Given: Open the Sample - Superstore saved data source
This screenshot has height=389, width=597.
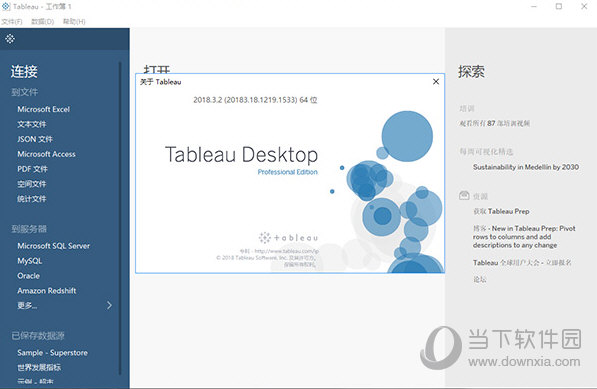Looking at the screenshot, I should tap(52, 353).
